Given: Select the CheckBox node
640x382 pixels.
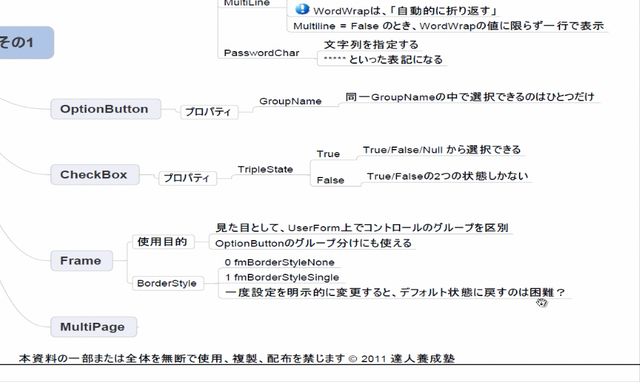Looking at the screenshot, I should 95,175.
